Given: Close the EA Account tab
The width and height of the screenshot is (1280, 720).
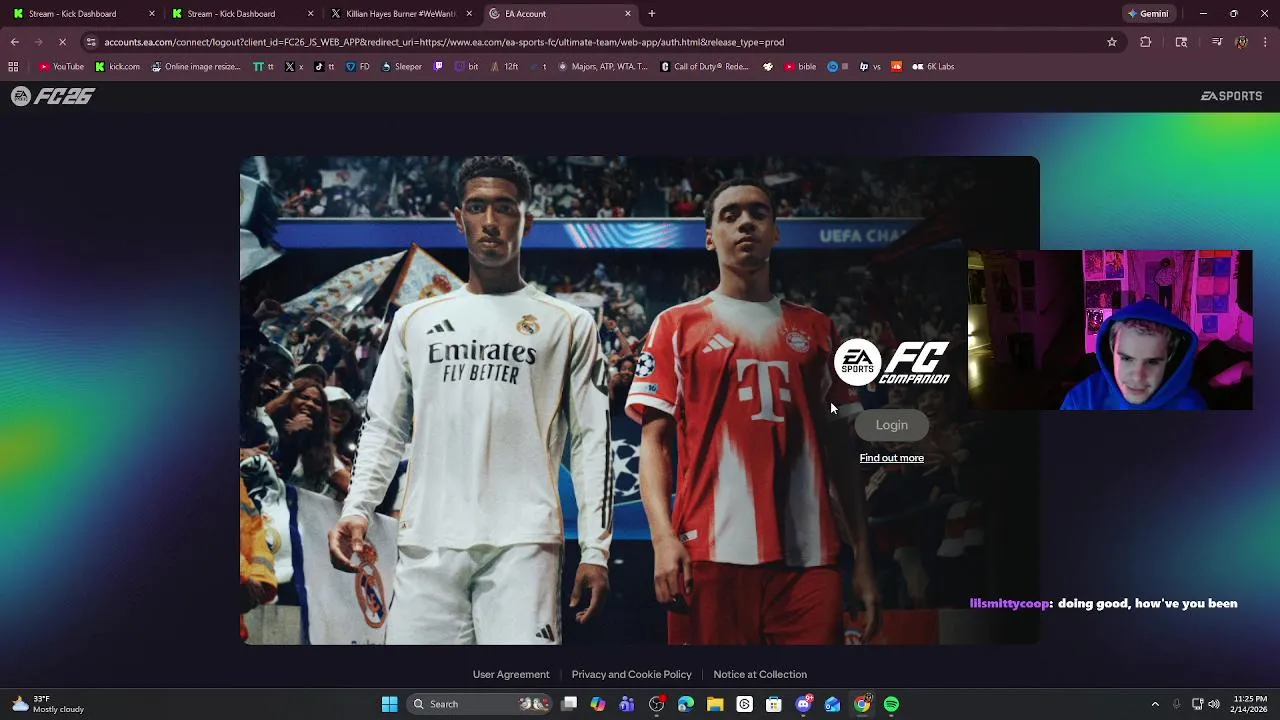Looking at the screenshot, I should [x=628, y=14].
